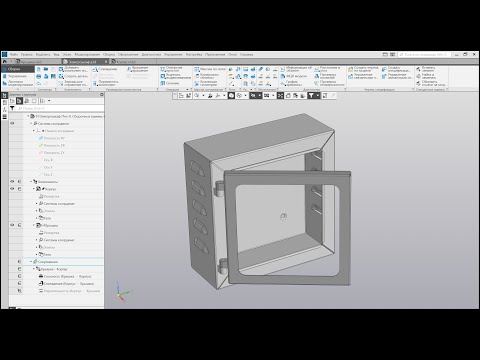Collapse the Крышка component node

click(34, 225)
